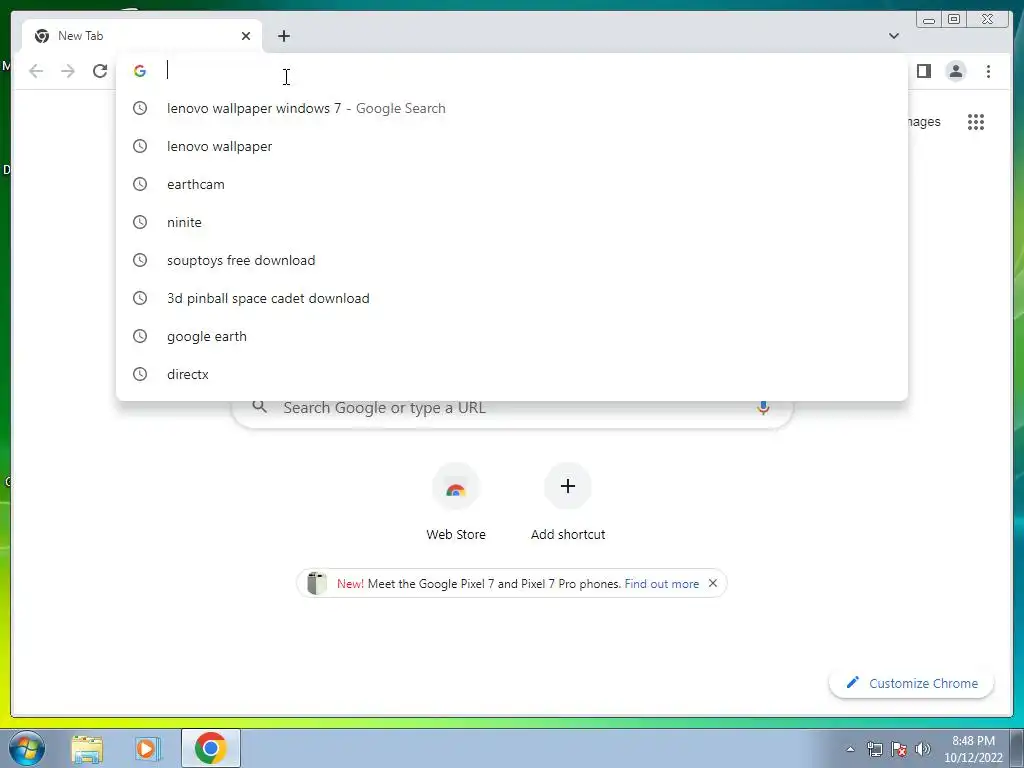Open the Images link
Screen dimensions: 1024x768
click(x=925, y=121)
